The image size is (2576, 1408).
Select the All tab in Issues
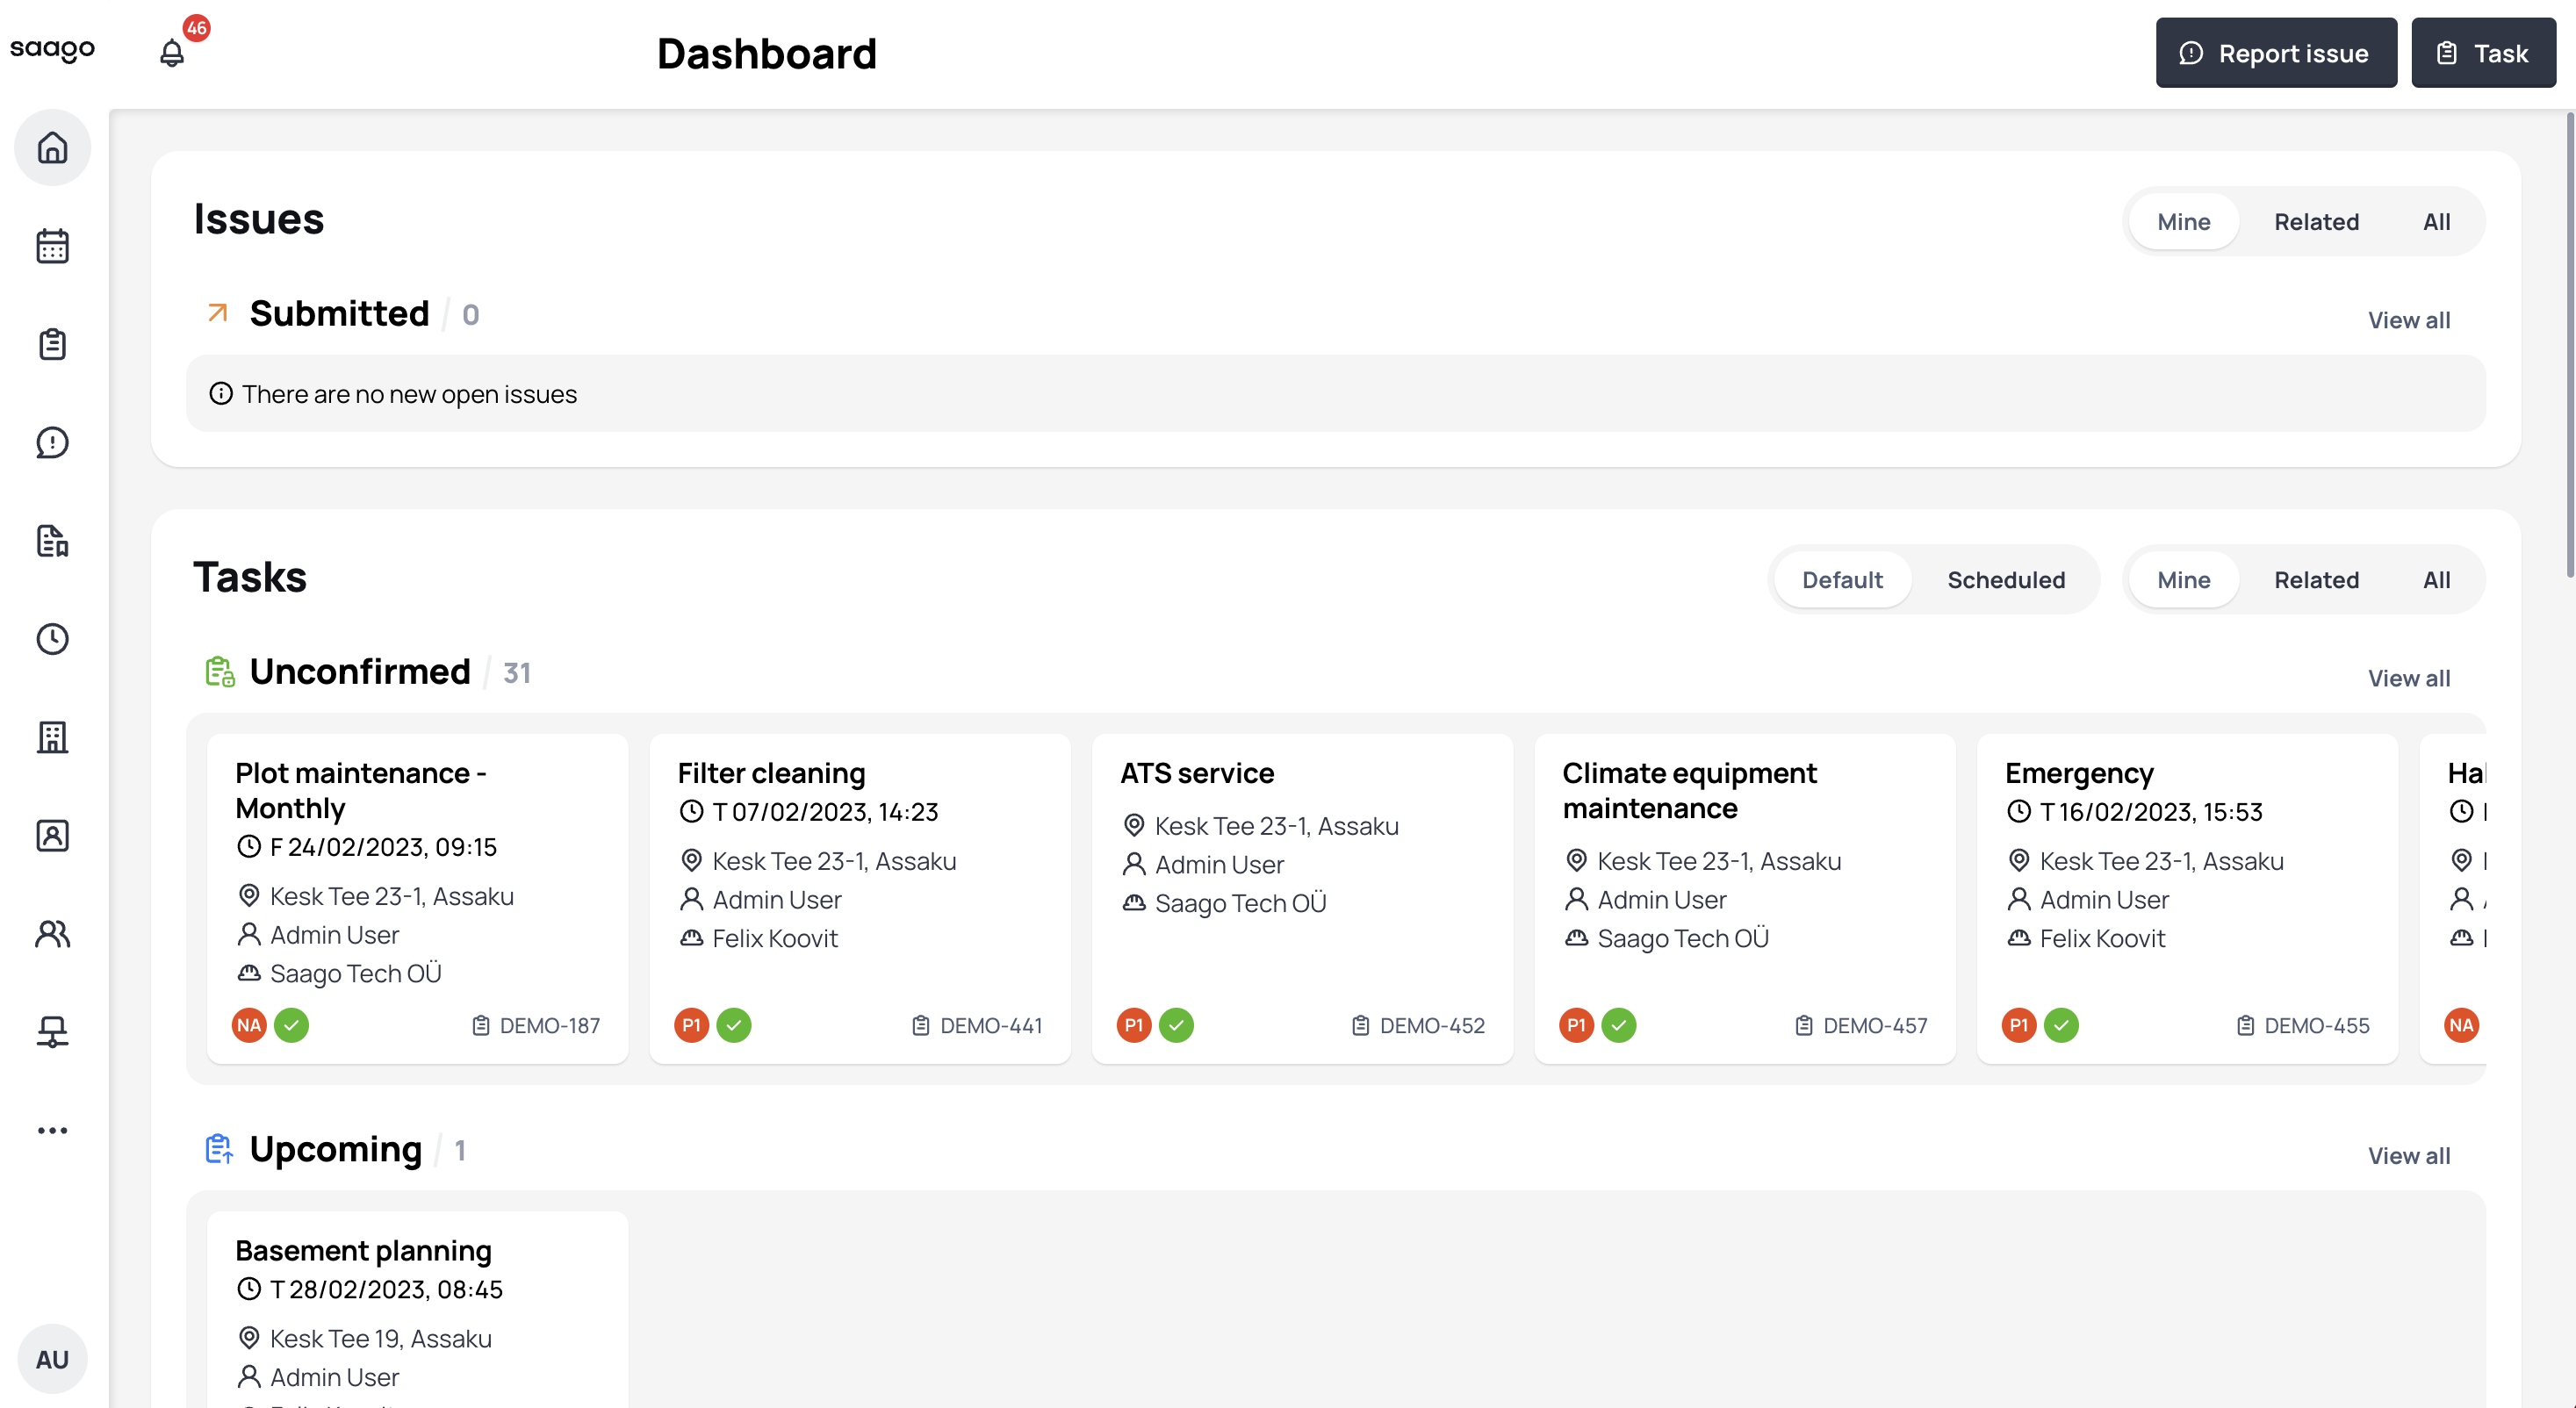(x=2436, y=221)
